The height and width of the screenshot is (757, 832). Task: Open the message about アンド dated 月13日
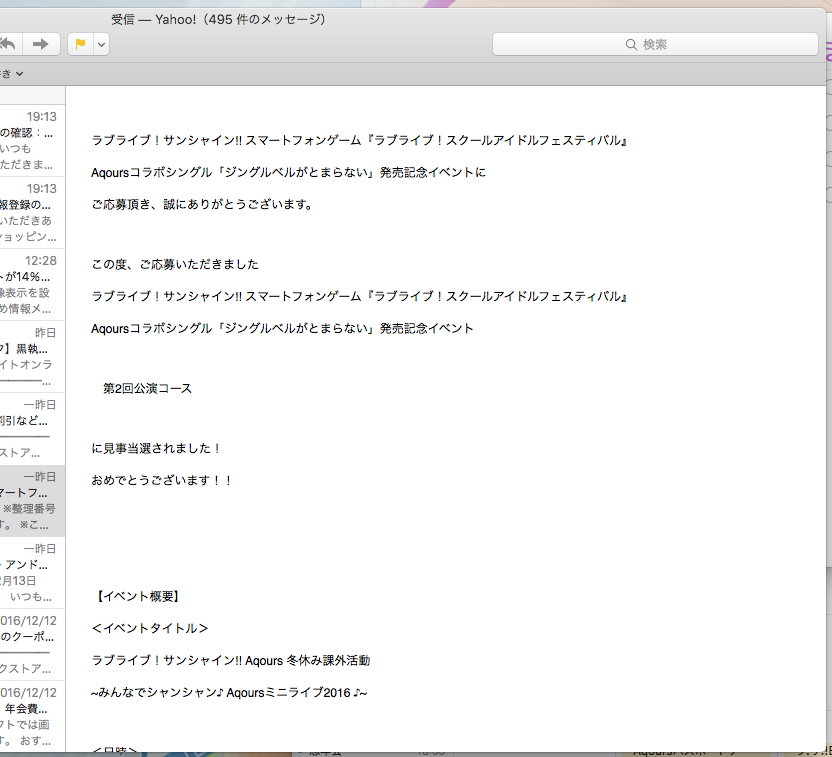tap(32, 573)
